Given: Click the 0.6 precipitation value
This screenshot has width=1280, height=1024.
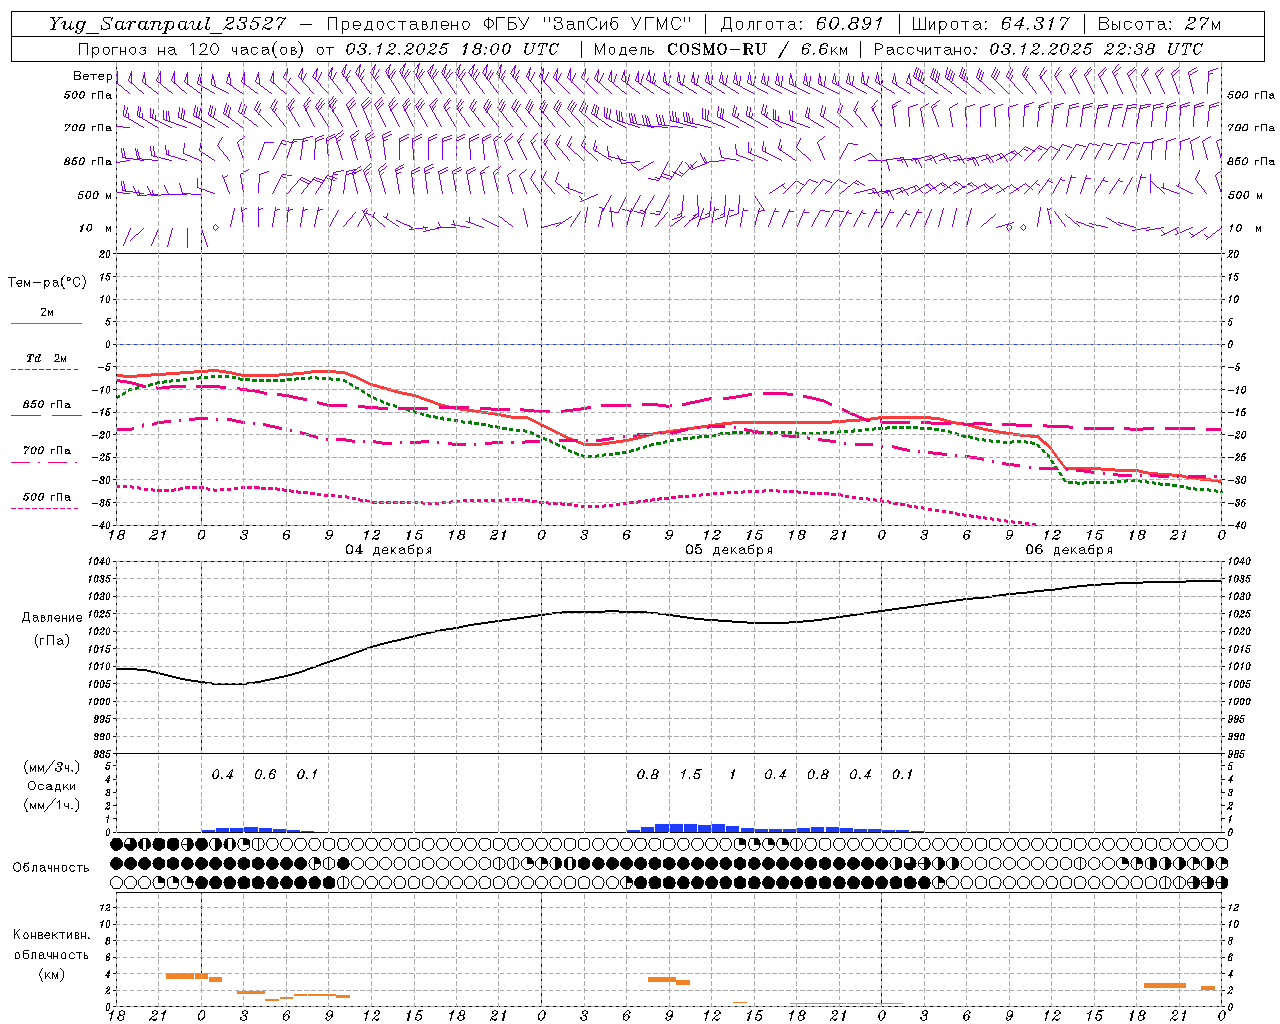Looking at the screenshot, I should coord(265,774).
